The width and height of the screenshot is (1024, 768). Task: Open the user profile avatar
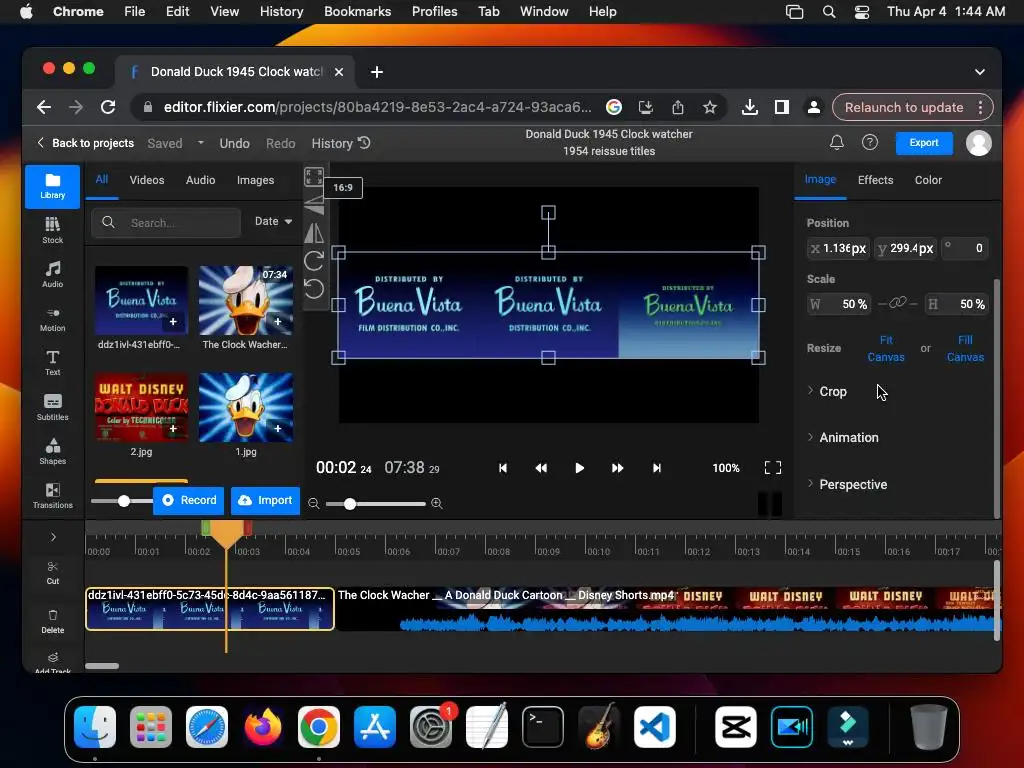coord(978,142)
